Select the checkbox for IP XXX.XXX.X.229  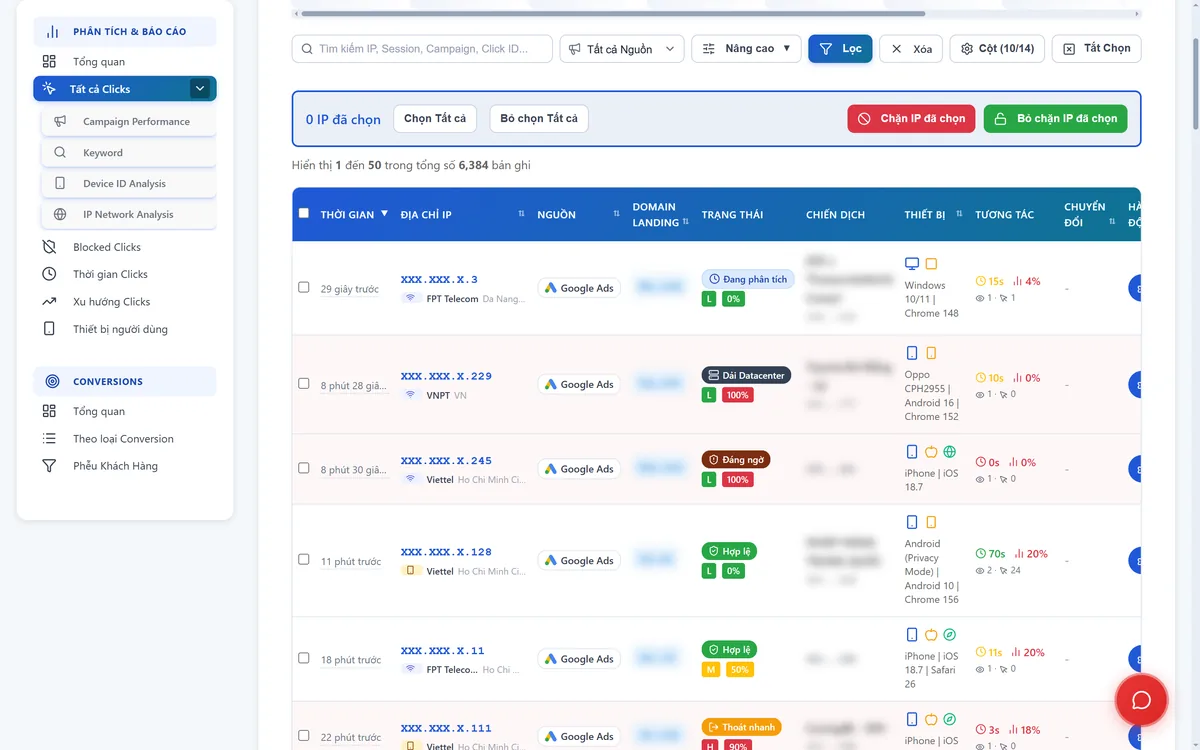304,383
